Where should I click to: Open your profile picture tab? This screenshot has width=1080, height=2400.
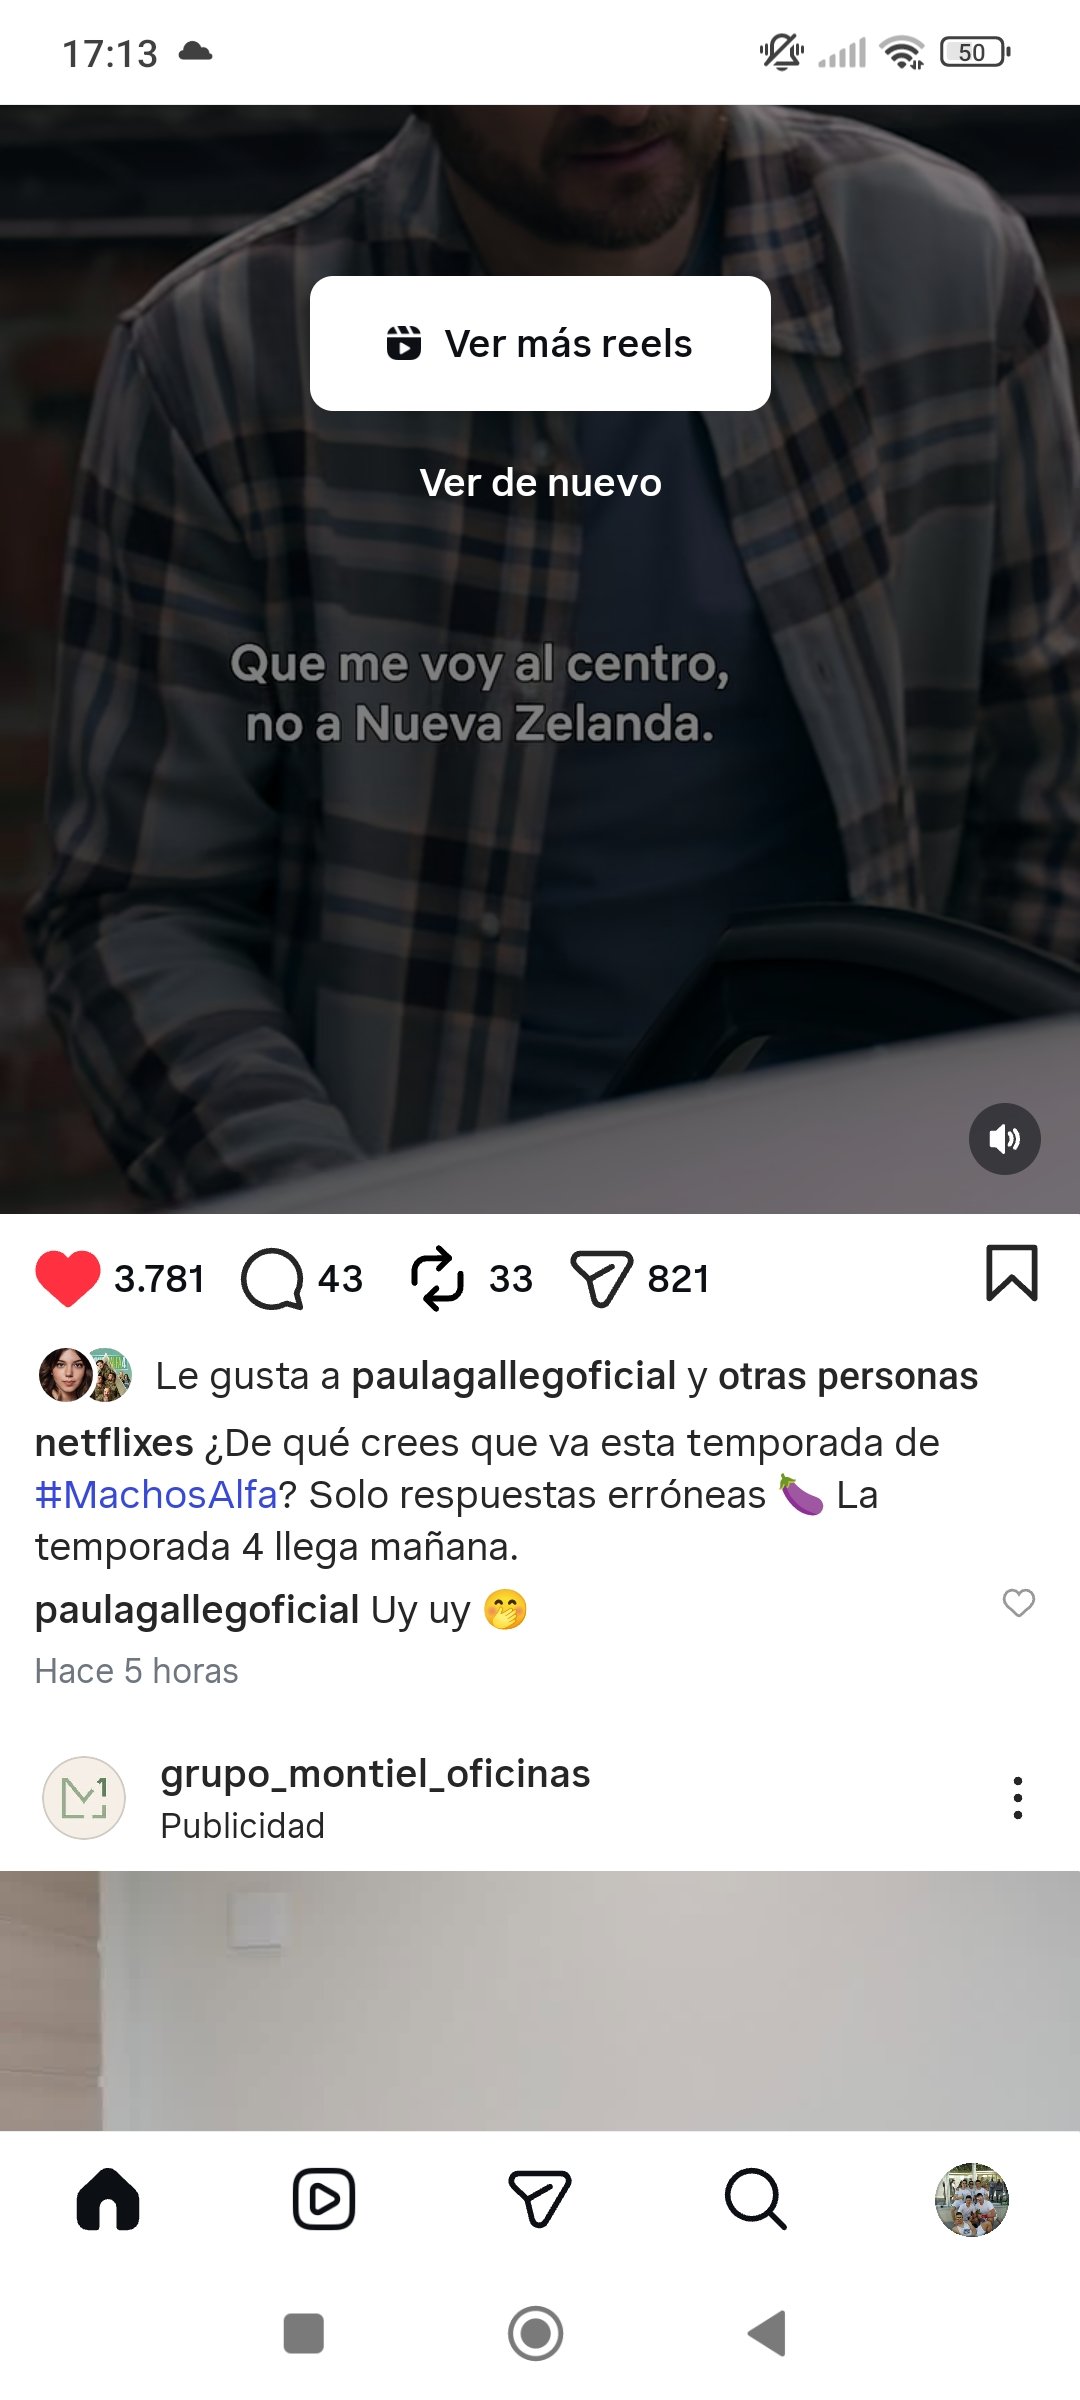(972, 2199)
